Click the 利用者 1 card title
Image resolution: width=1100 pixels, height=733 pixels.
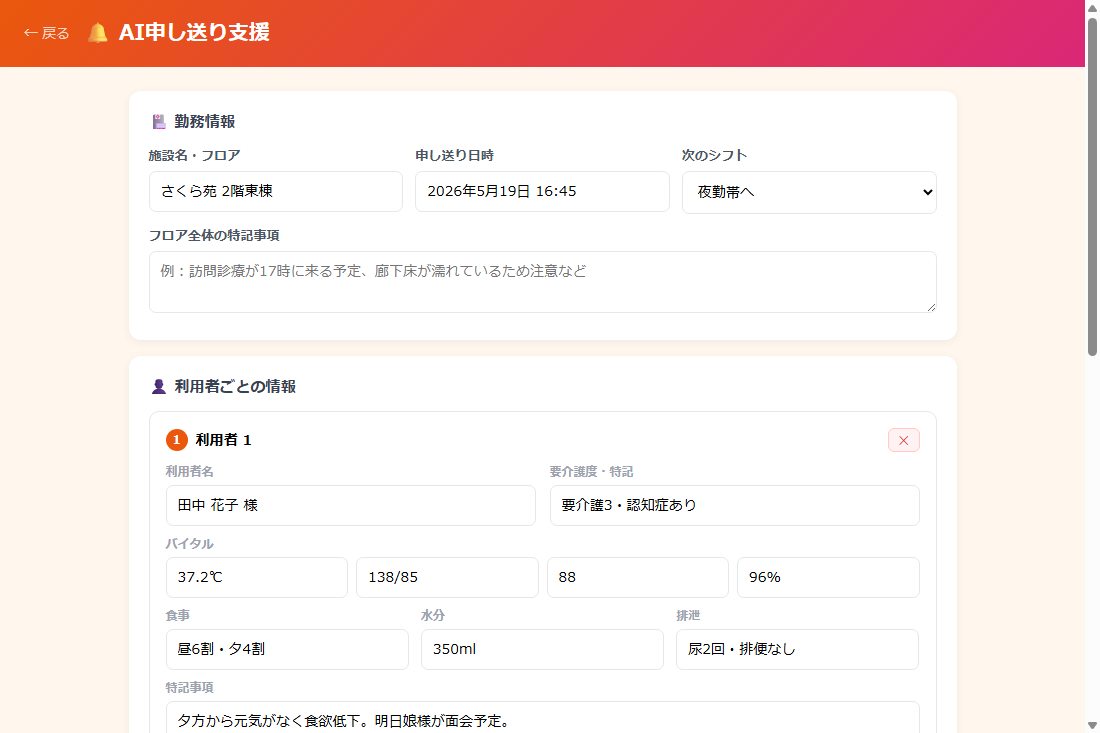coord(223,440)
